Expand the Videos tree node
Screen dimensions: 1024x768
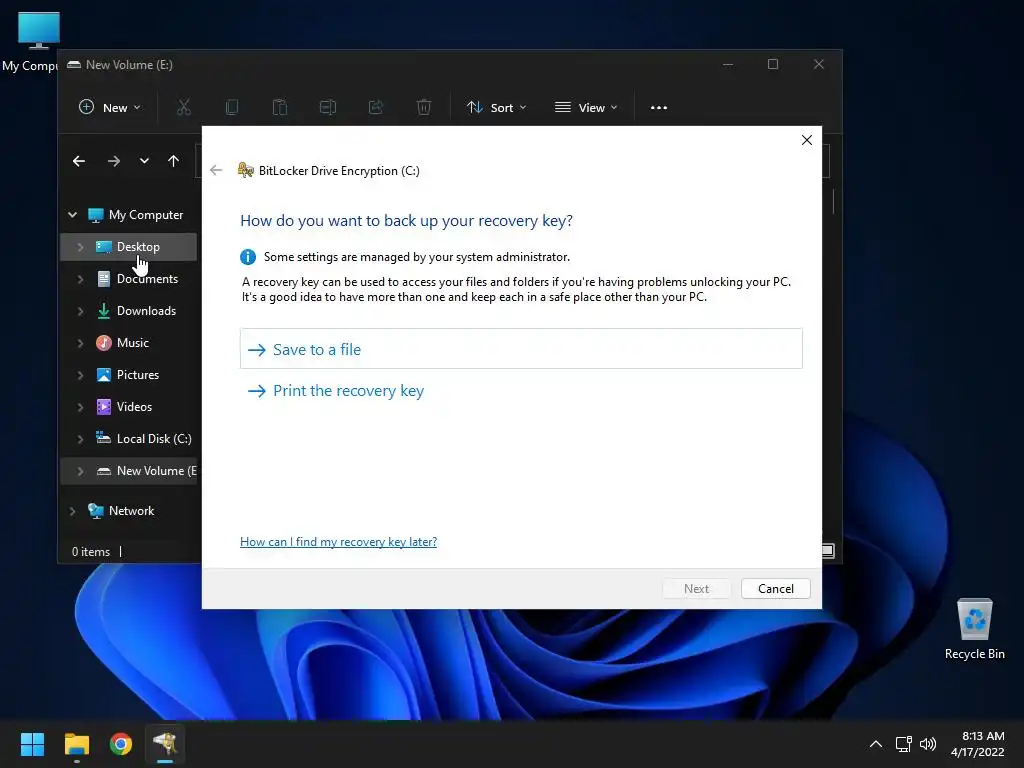[x=80, y=407]
